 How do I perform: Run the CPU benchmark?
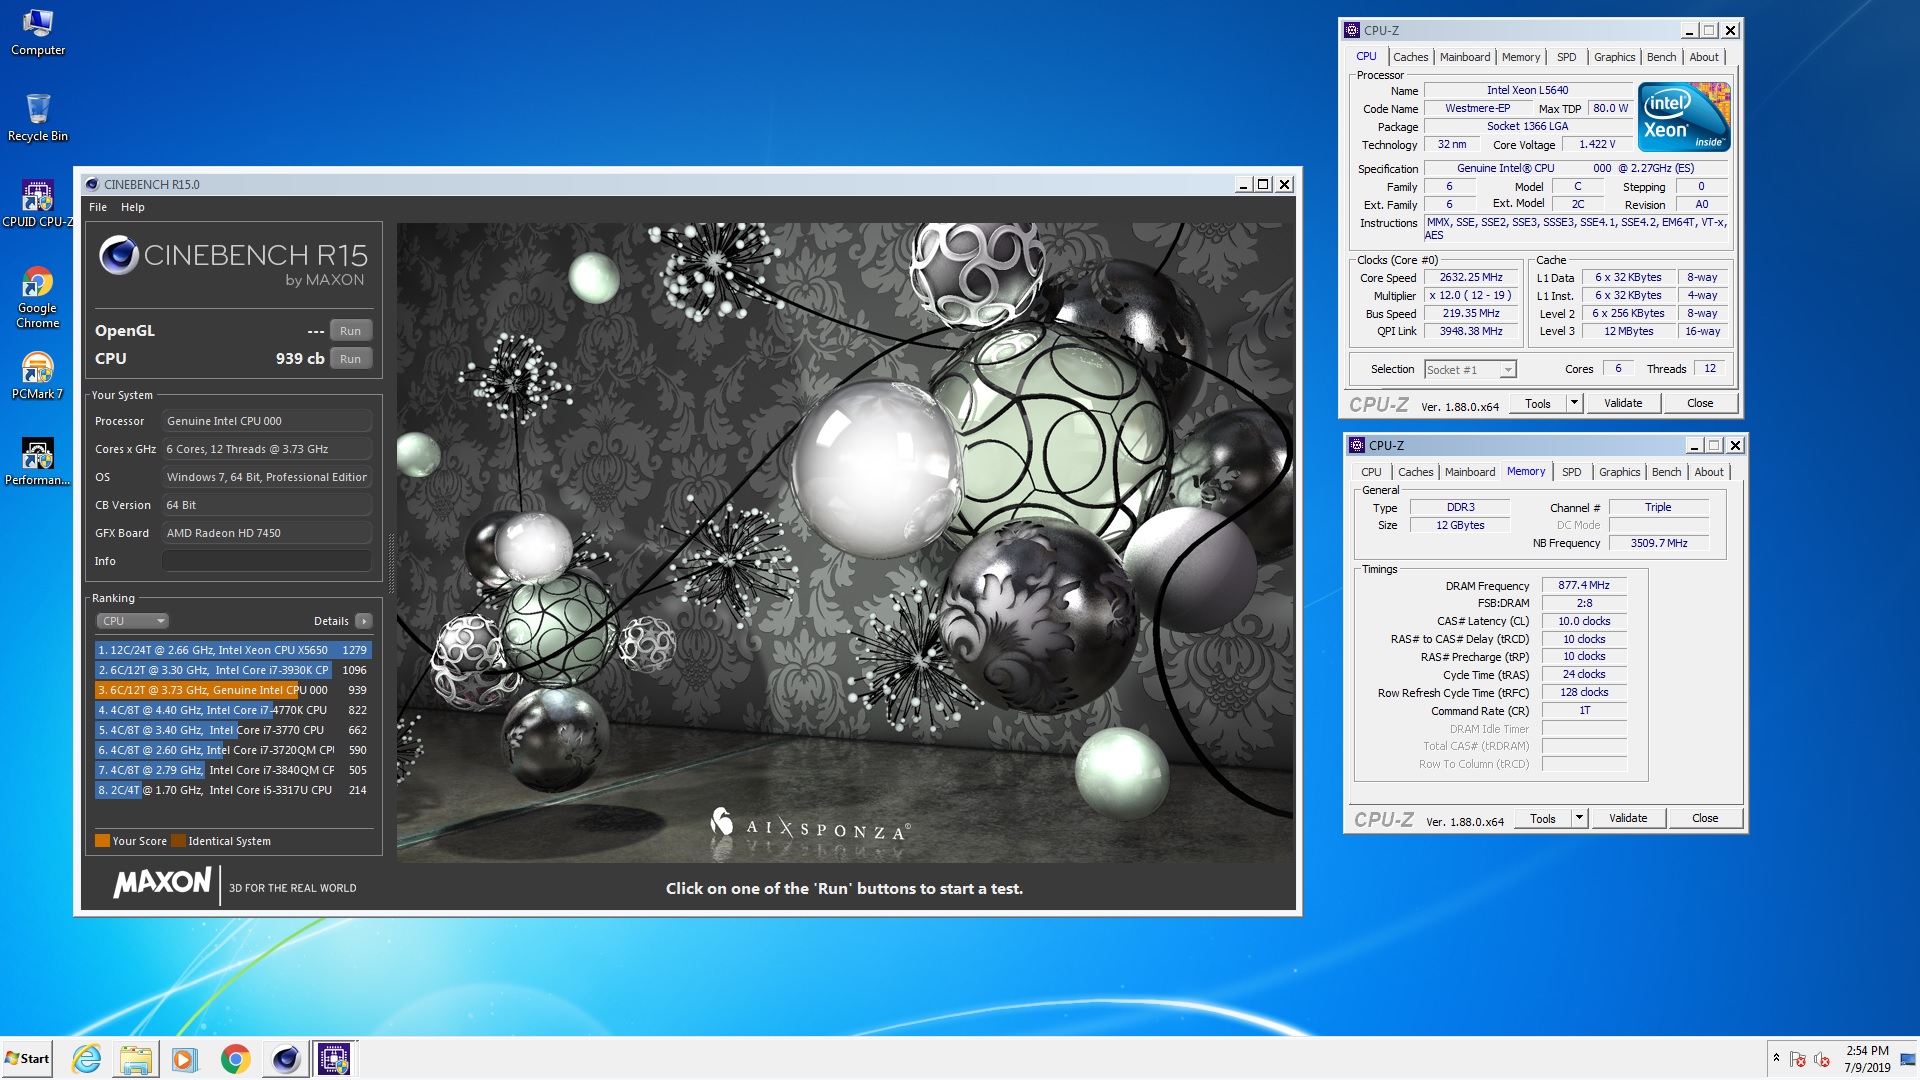click(350, 359)
